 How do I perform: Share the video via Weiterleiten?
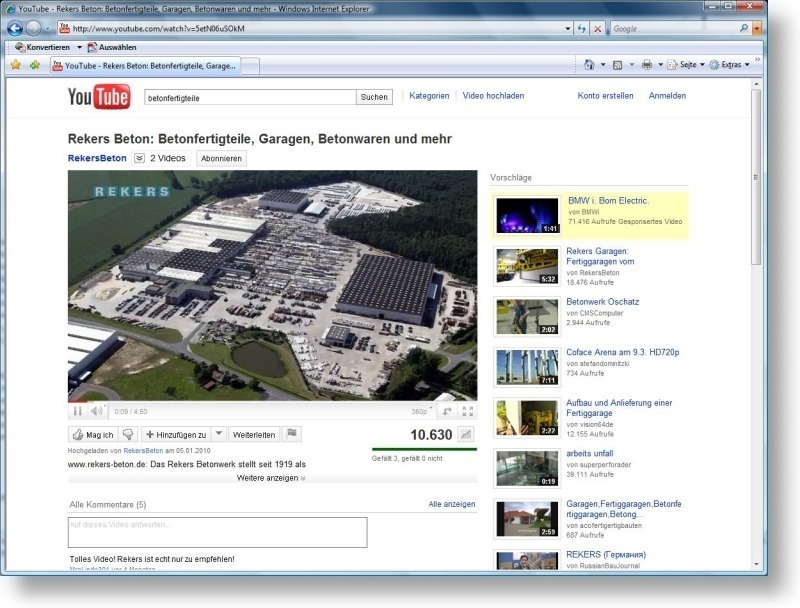[x=254, y=435]
